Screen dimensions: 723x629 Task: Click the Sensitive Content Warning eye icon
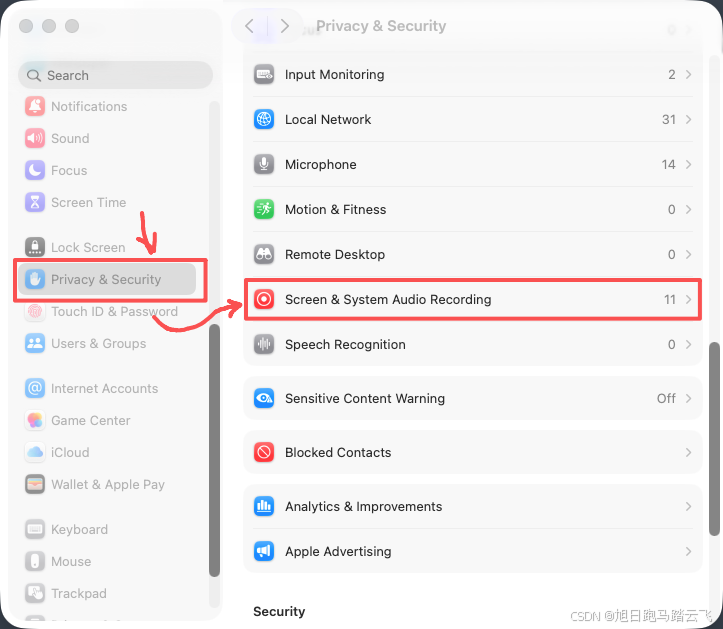point(264,398)
